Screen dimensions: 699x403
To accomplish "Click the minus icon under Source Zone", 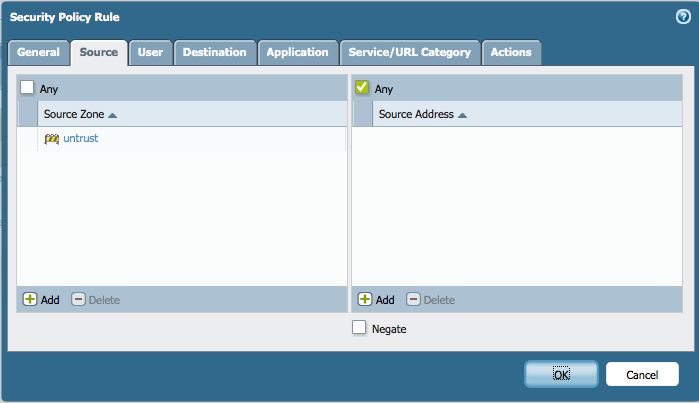I will 78,299.
